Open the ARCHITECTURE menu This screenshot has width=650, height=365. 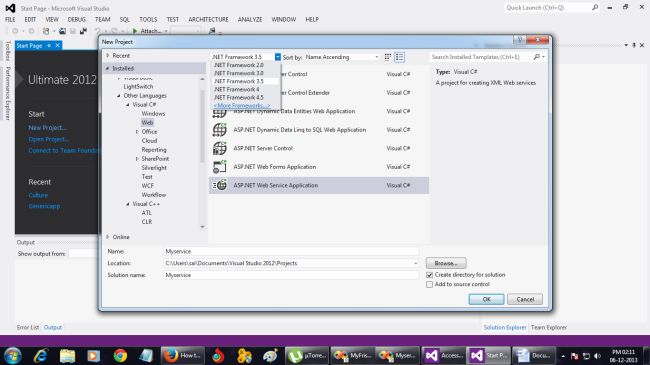(208, 19)
